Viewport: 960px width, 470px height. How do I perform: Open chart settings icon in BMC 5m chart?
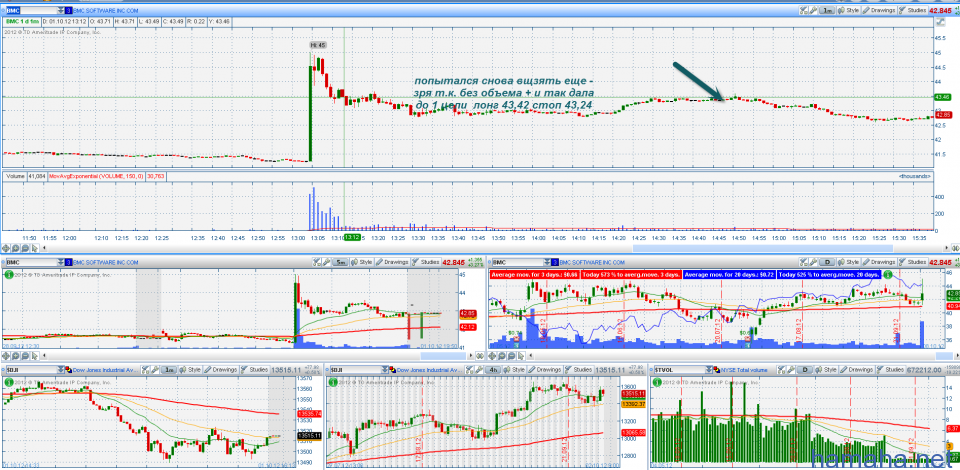coord(317,262)
